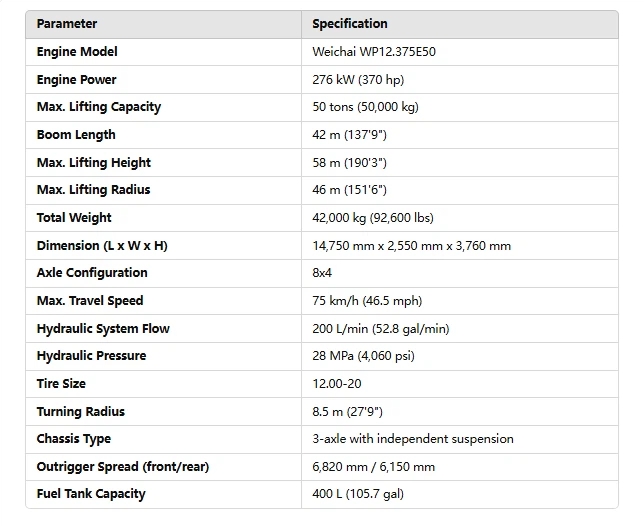Click the Total Weight row label

(x=74, y=218)
